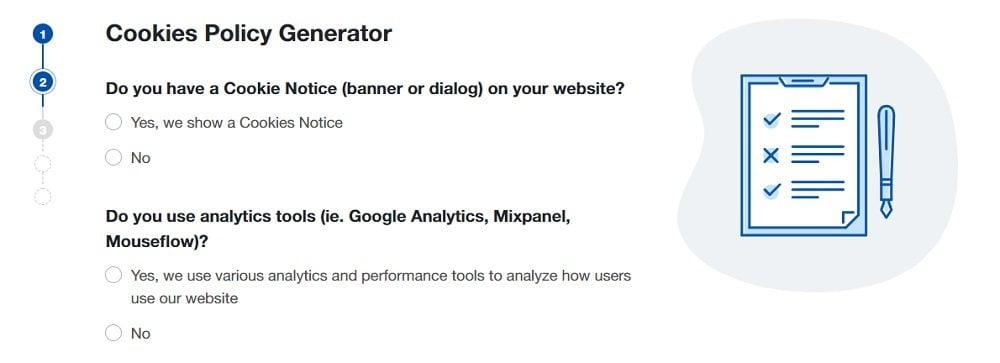Click the X mark on the clipboard
The height and width of the screenshot is (363, 1000).
771,154
